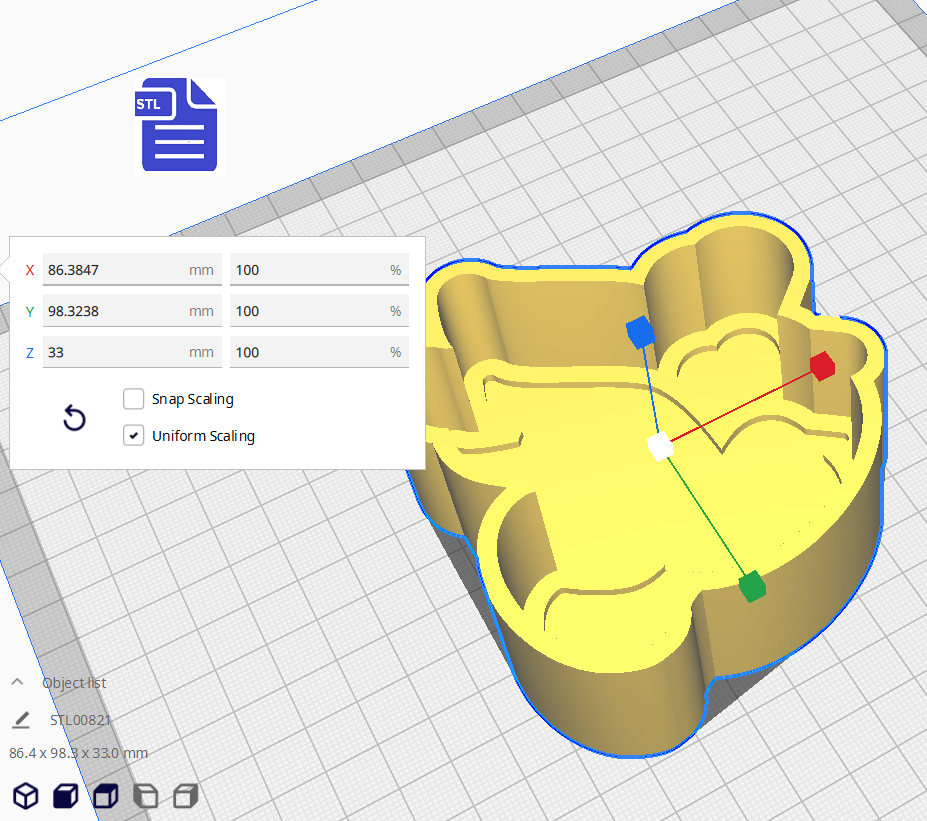The image size is (927, 821).
Task: Enable the Snap Scaling checkbox
Action: click(x=133, y=399)
